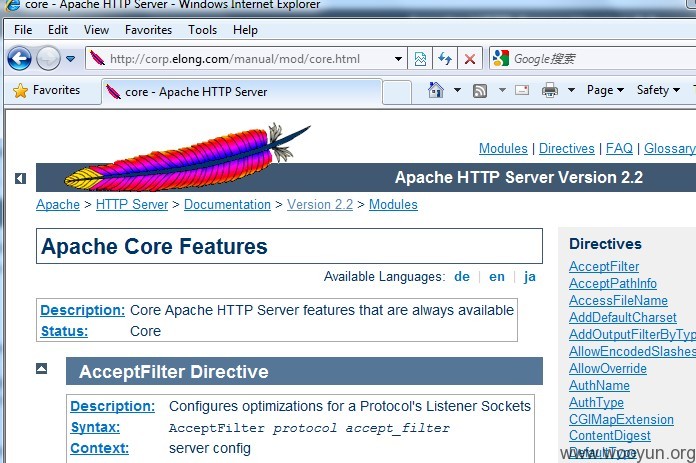Switch language to en
This screenshot has height=463, width=696.
497,277
